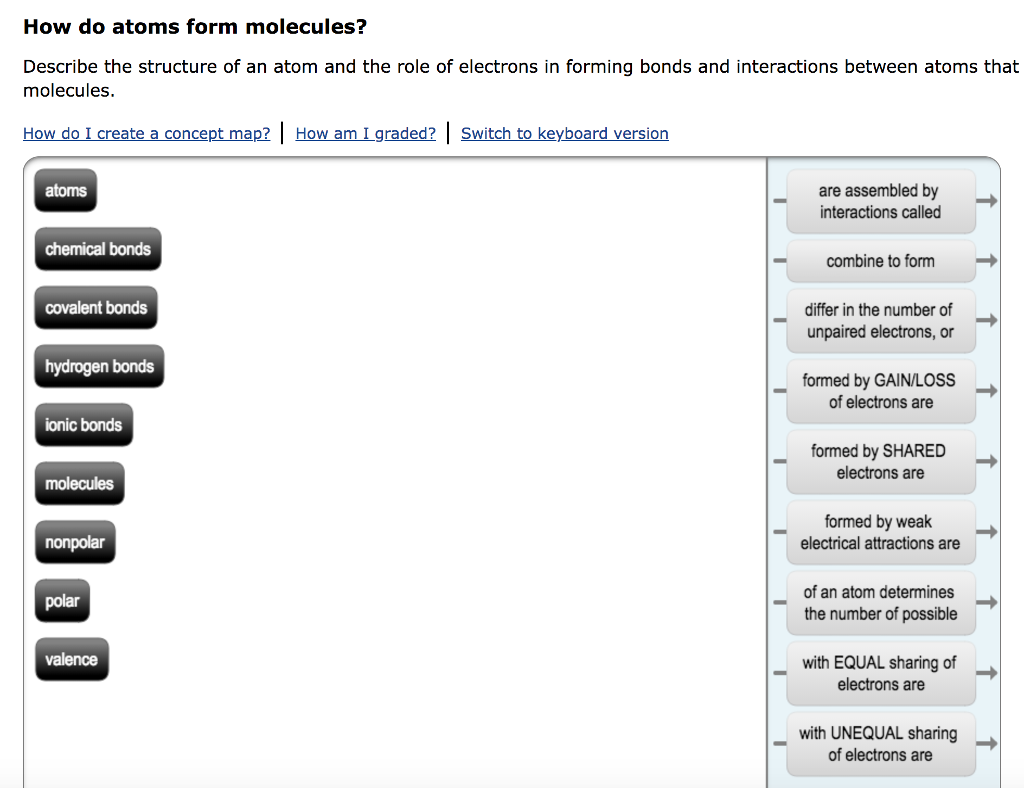Image resolution: width=1024 pixels, height=788 pixels.
Task: Select the "with UNEQUAL sharing of electrons are" phrase
Action: click(881, 743)
